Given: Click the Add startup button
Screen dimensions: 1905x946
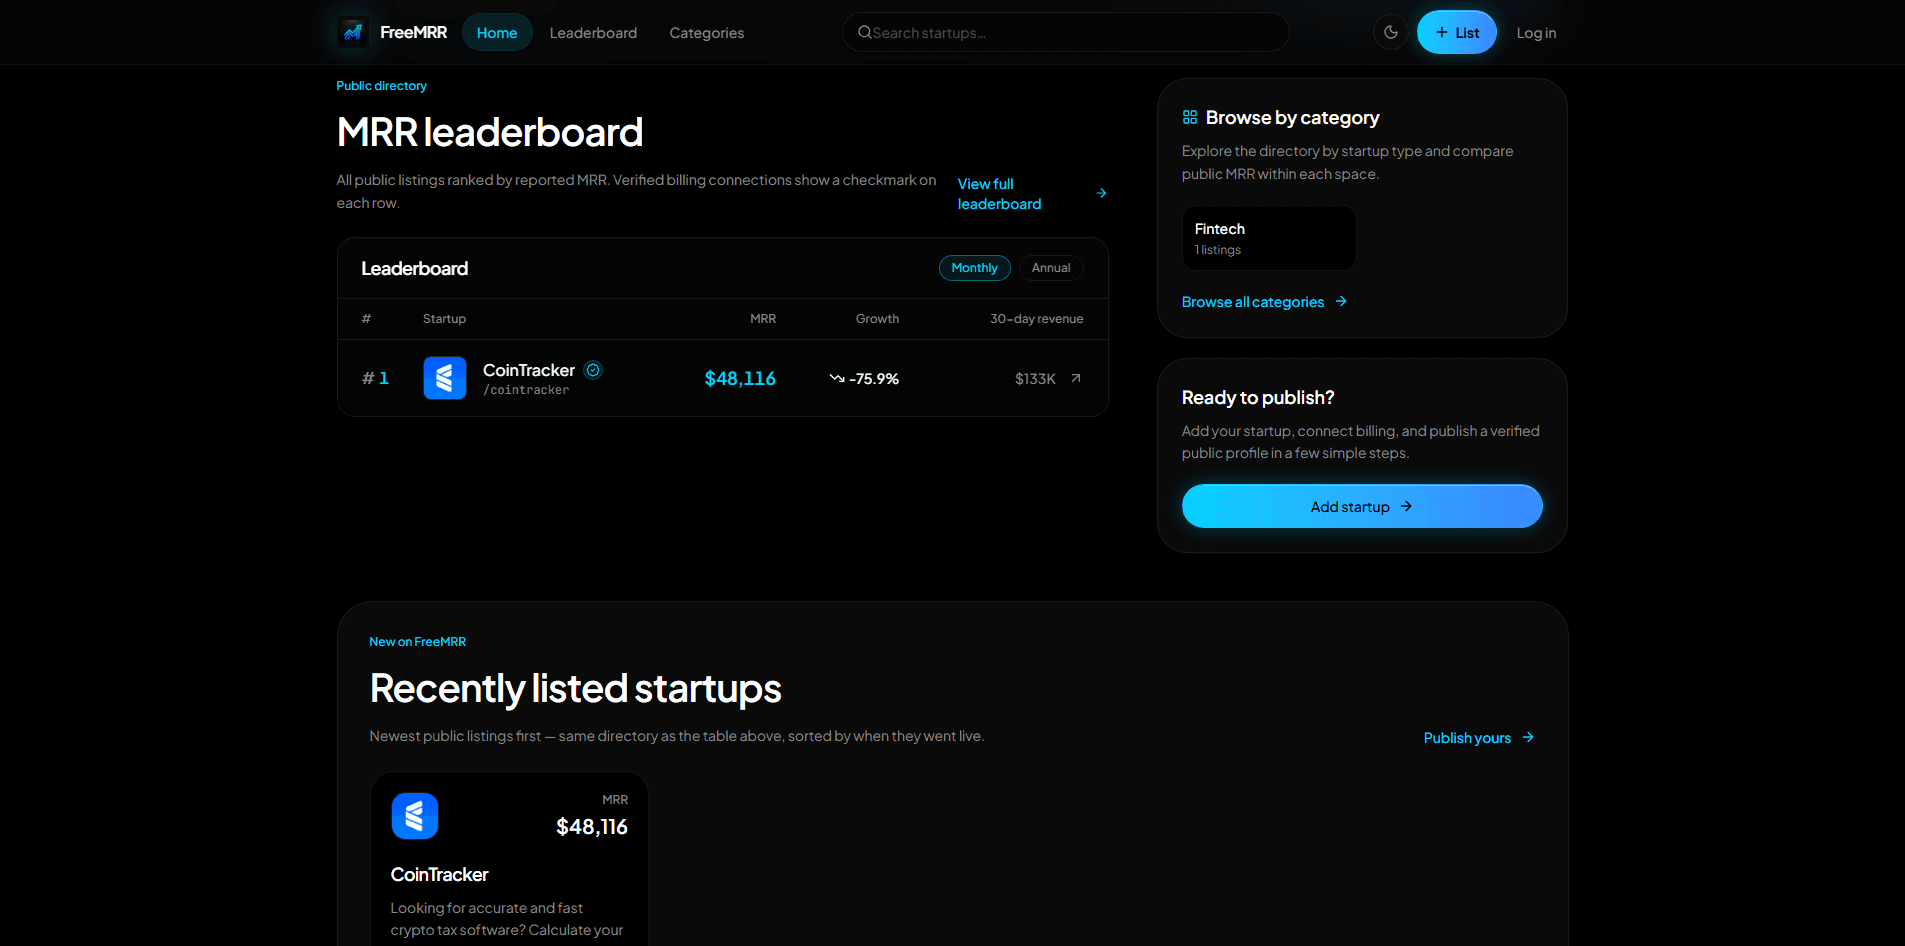Looking at the screenshot, I should (1362, 506).
